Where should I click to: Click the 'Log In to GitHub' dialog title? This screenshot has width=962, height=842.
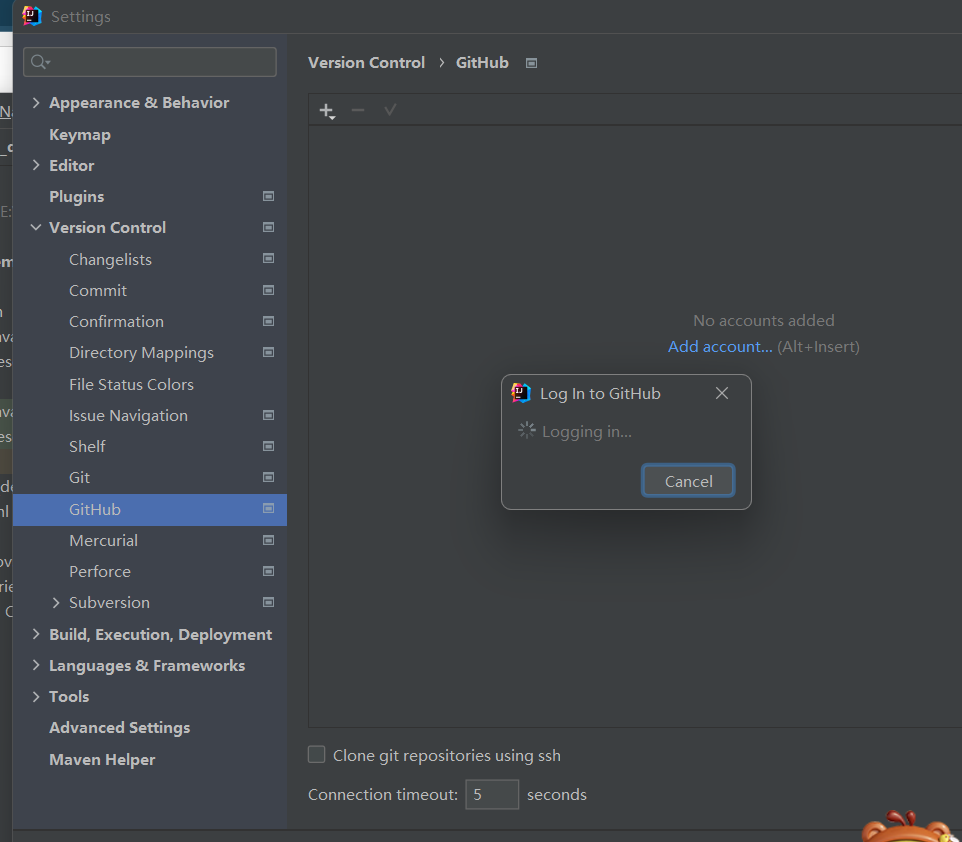coord(600,394)
